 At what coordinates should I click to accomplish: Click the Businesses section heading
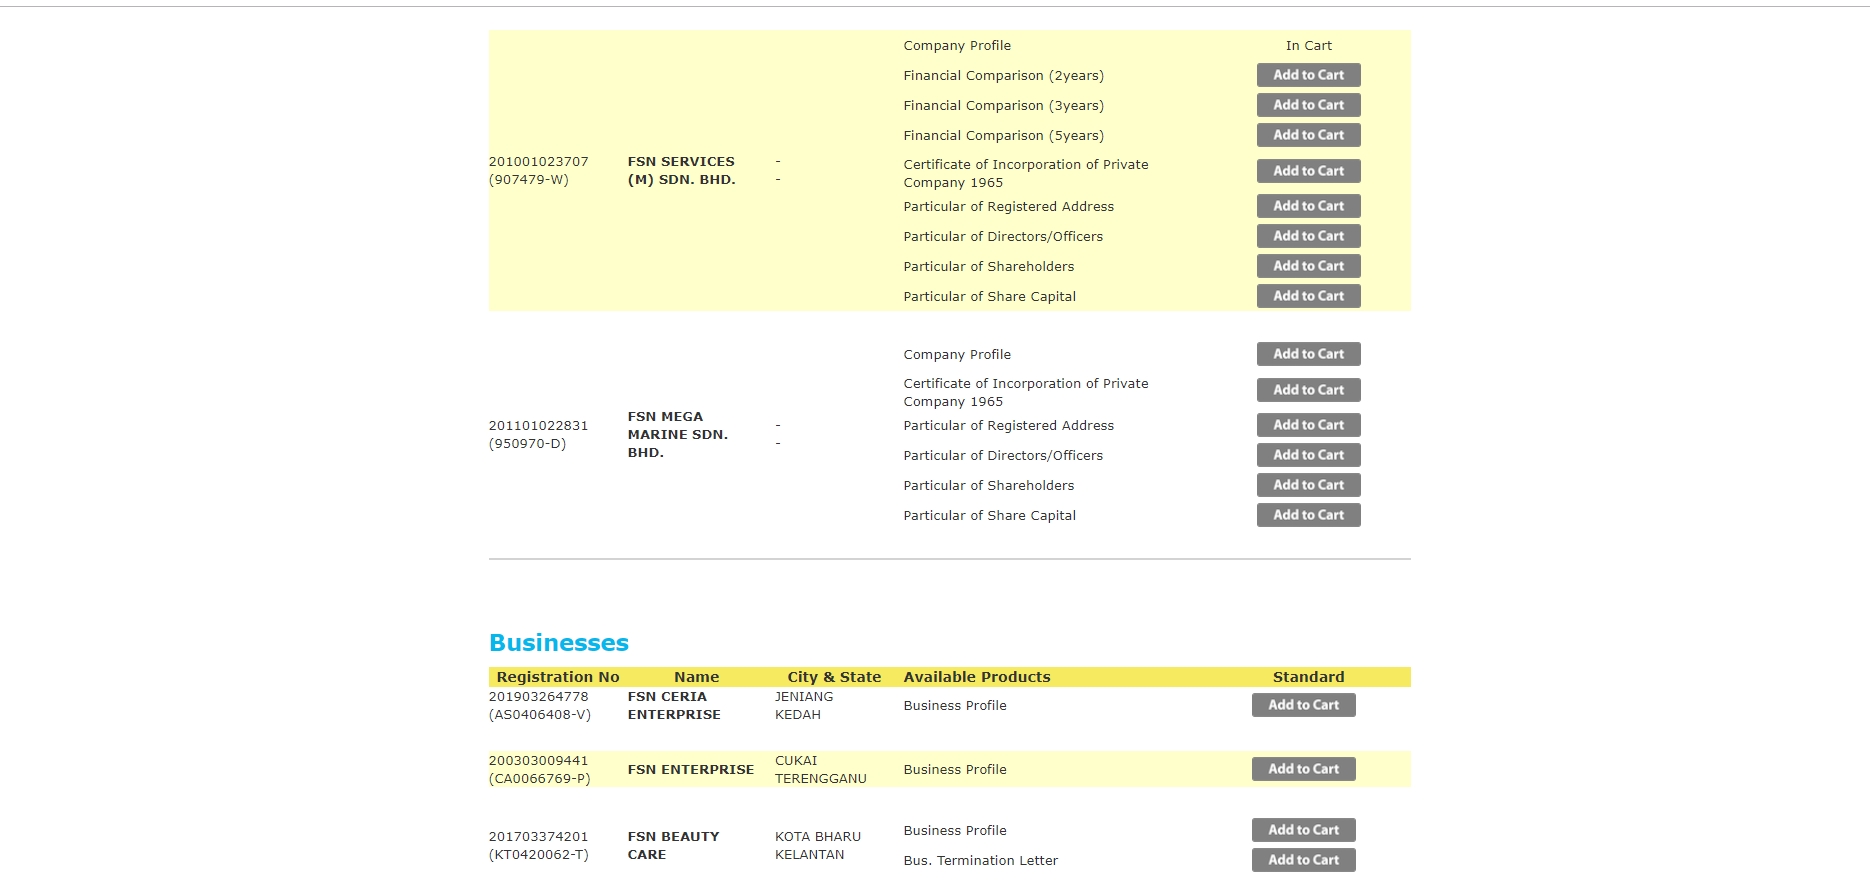[558, 643]
